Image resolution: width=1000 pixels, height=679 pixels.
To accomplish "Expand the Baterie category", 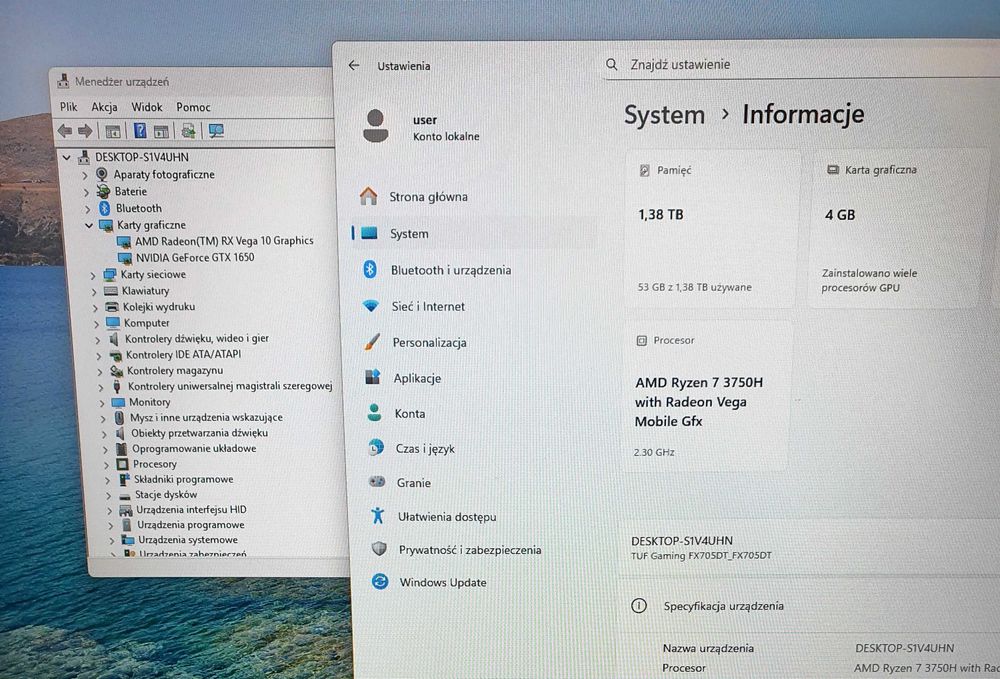I will tap(86, 191).
